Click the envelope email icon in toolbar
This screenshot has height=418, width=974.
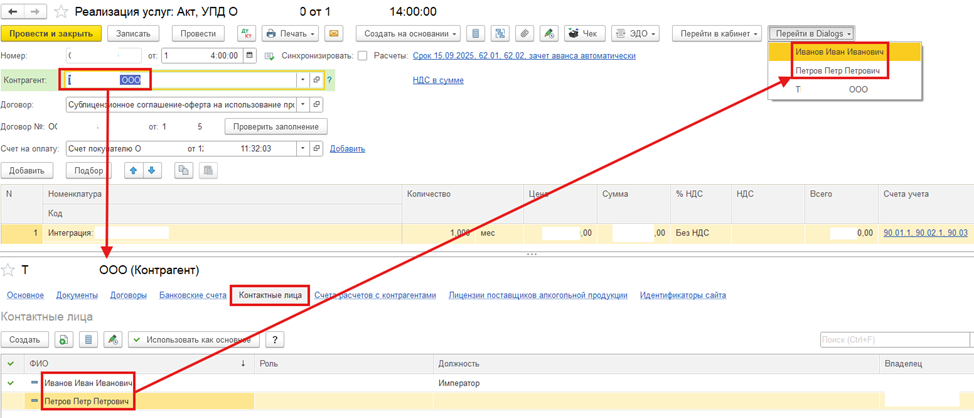click(x=333, y=33)
